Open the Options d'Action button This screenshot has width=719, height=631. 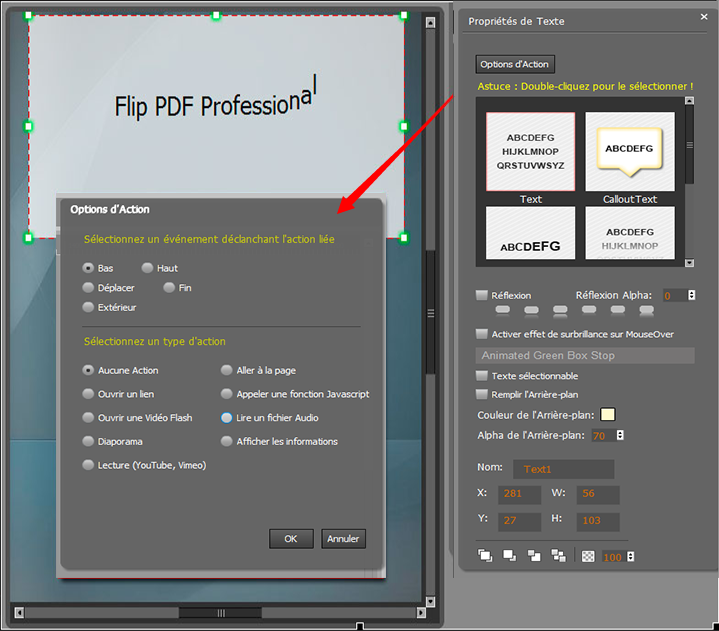tap(514, 64)
